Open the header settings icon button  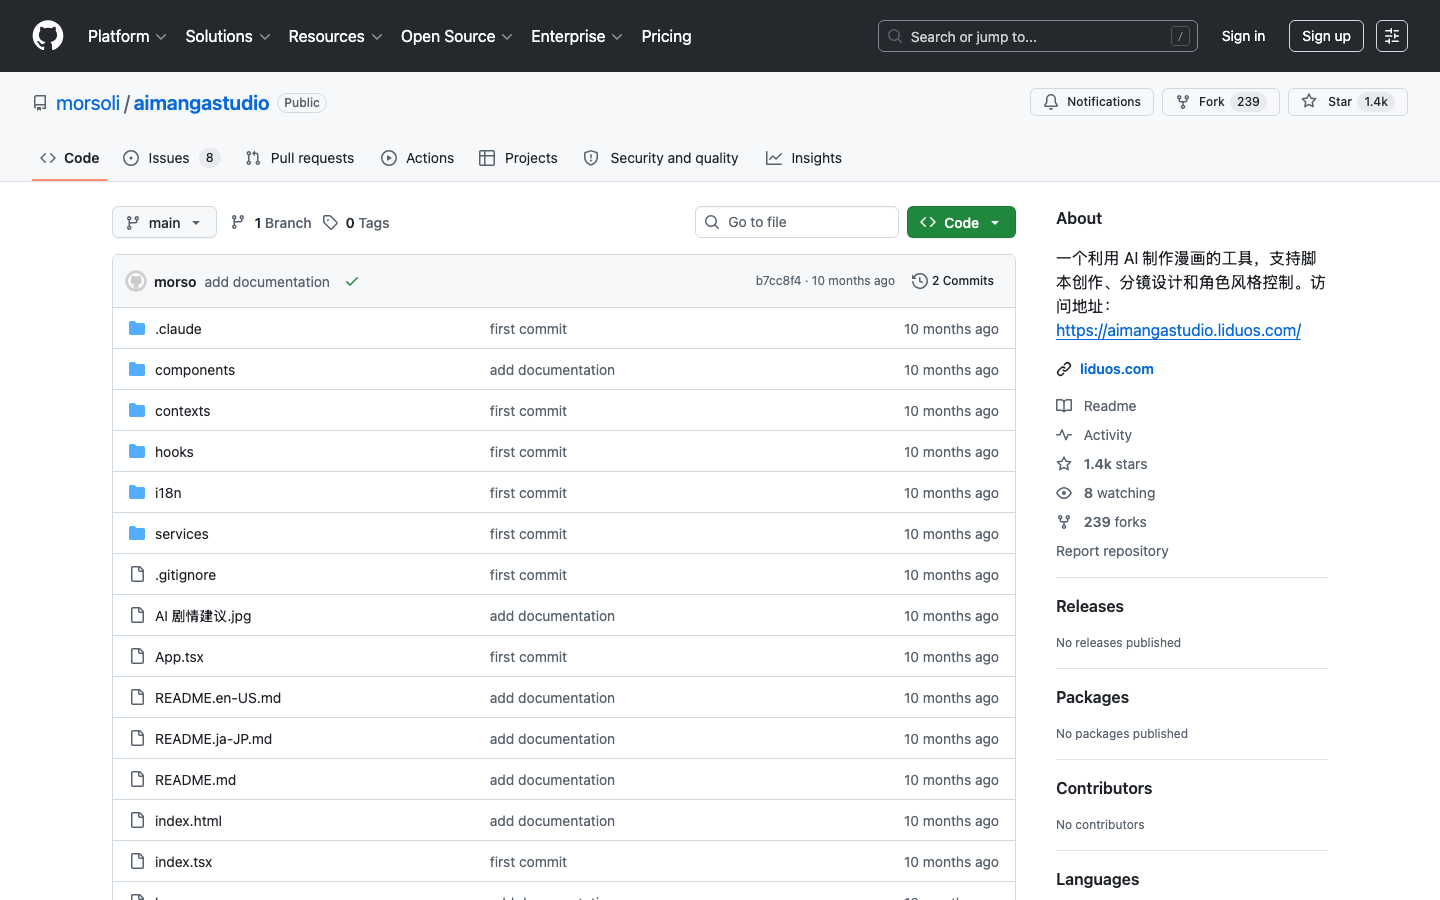click(x=1392, y=36)
